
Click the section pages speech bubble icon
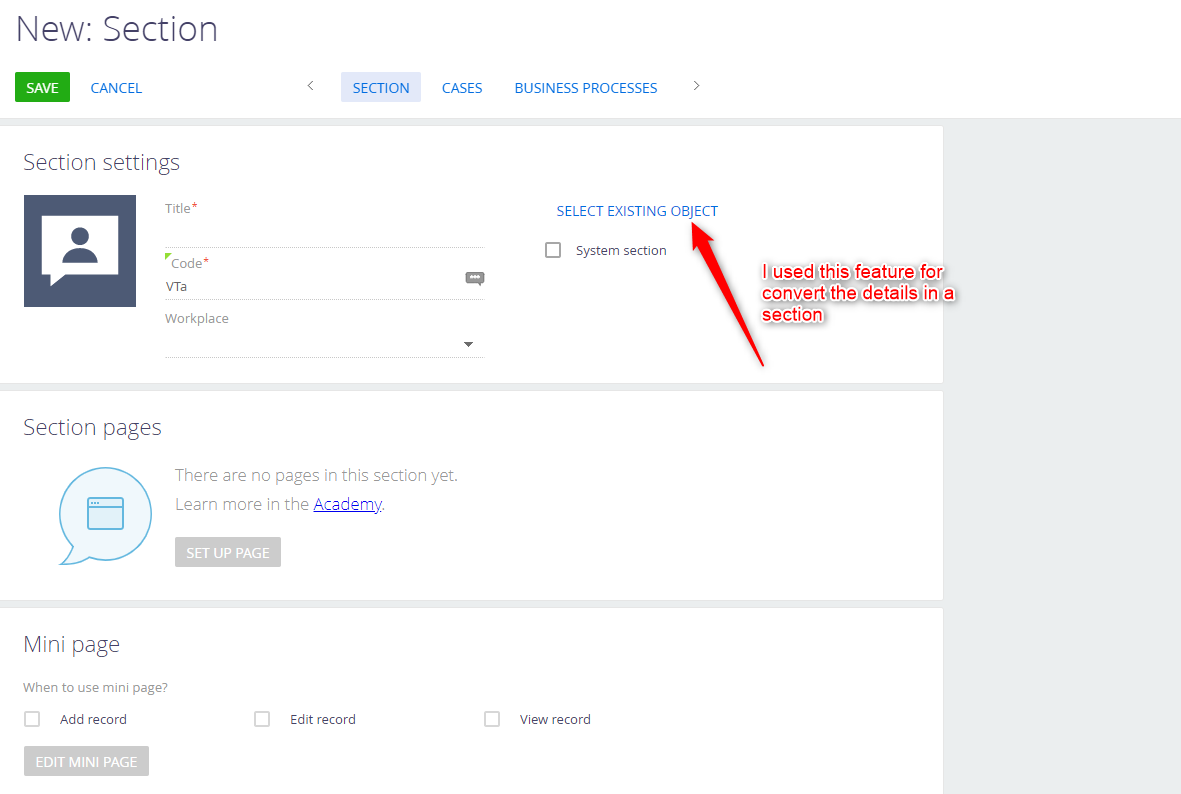point(105,516)
